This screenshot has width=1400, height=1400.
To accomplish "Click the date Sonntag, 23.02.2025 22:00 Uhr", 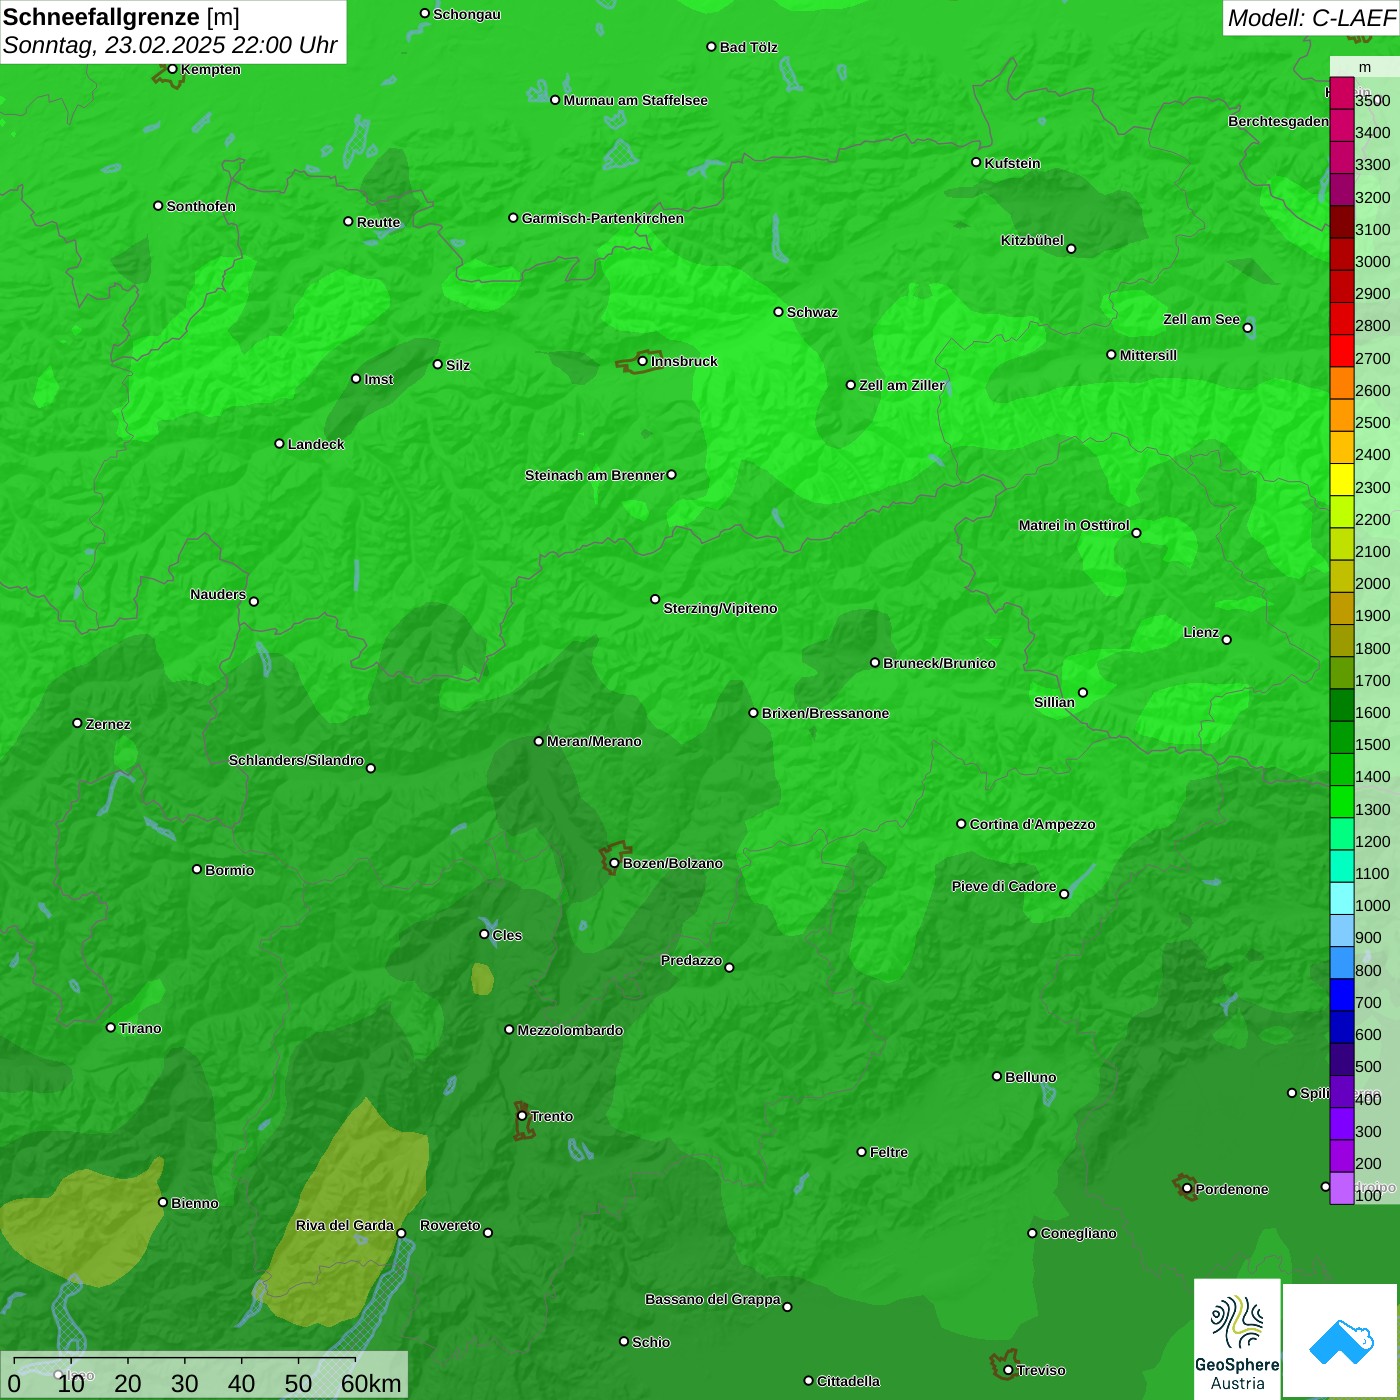I will pos(170,45).
